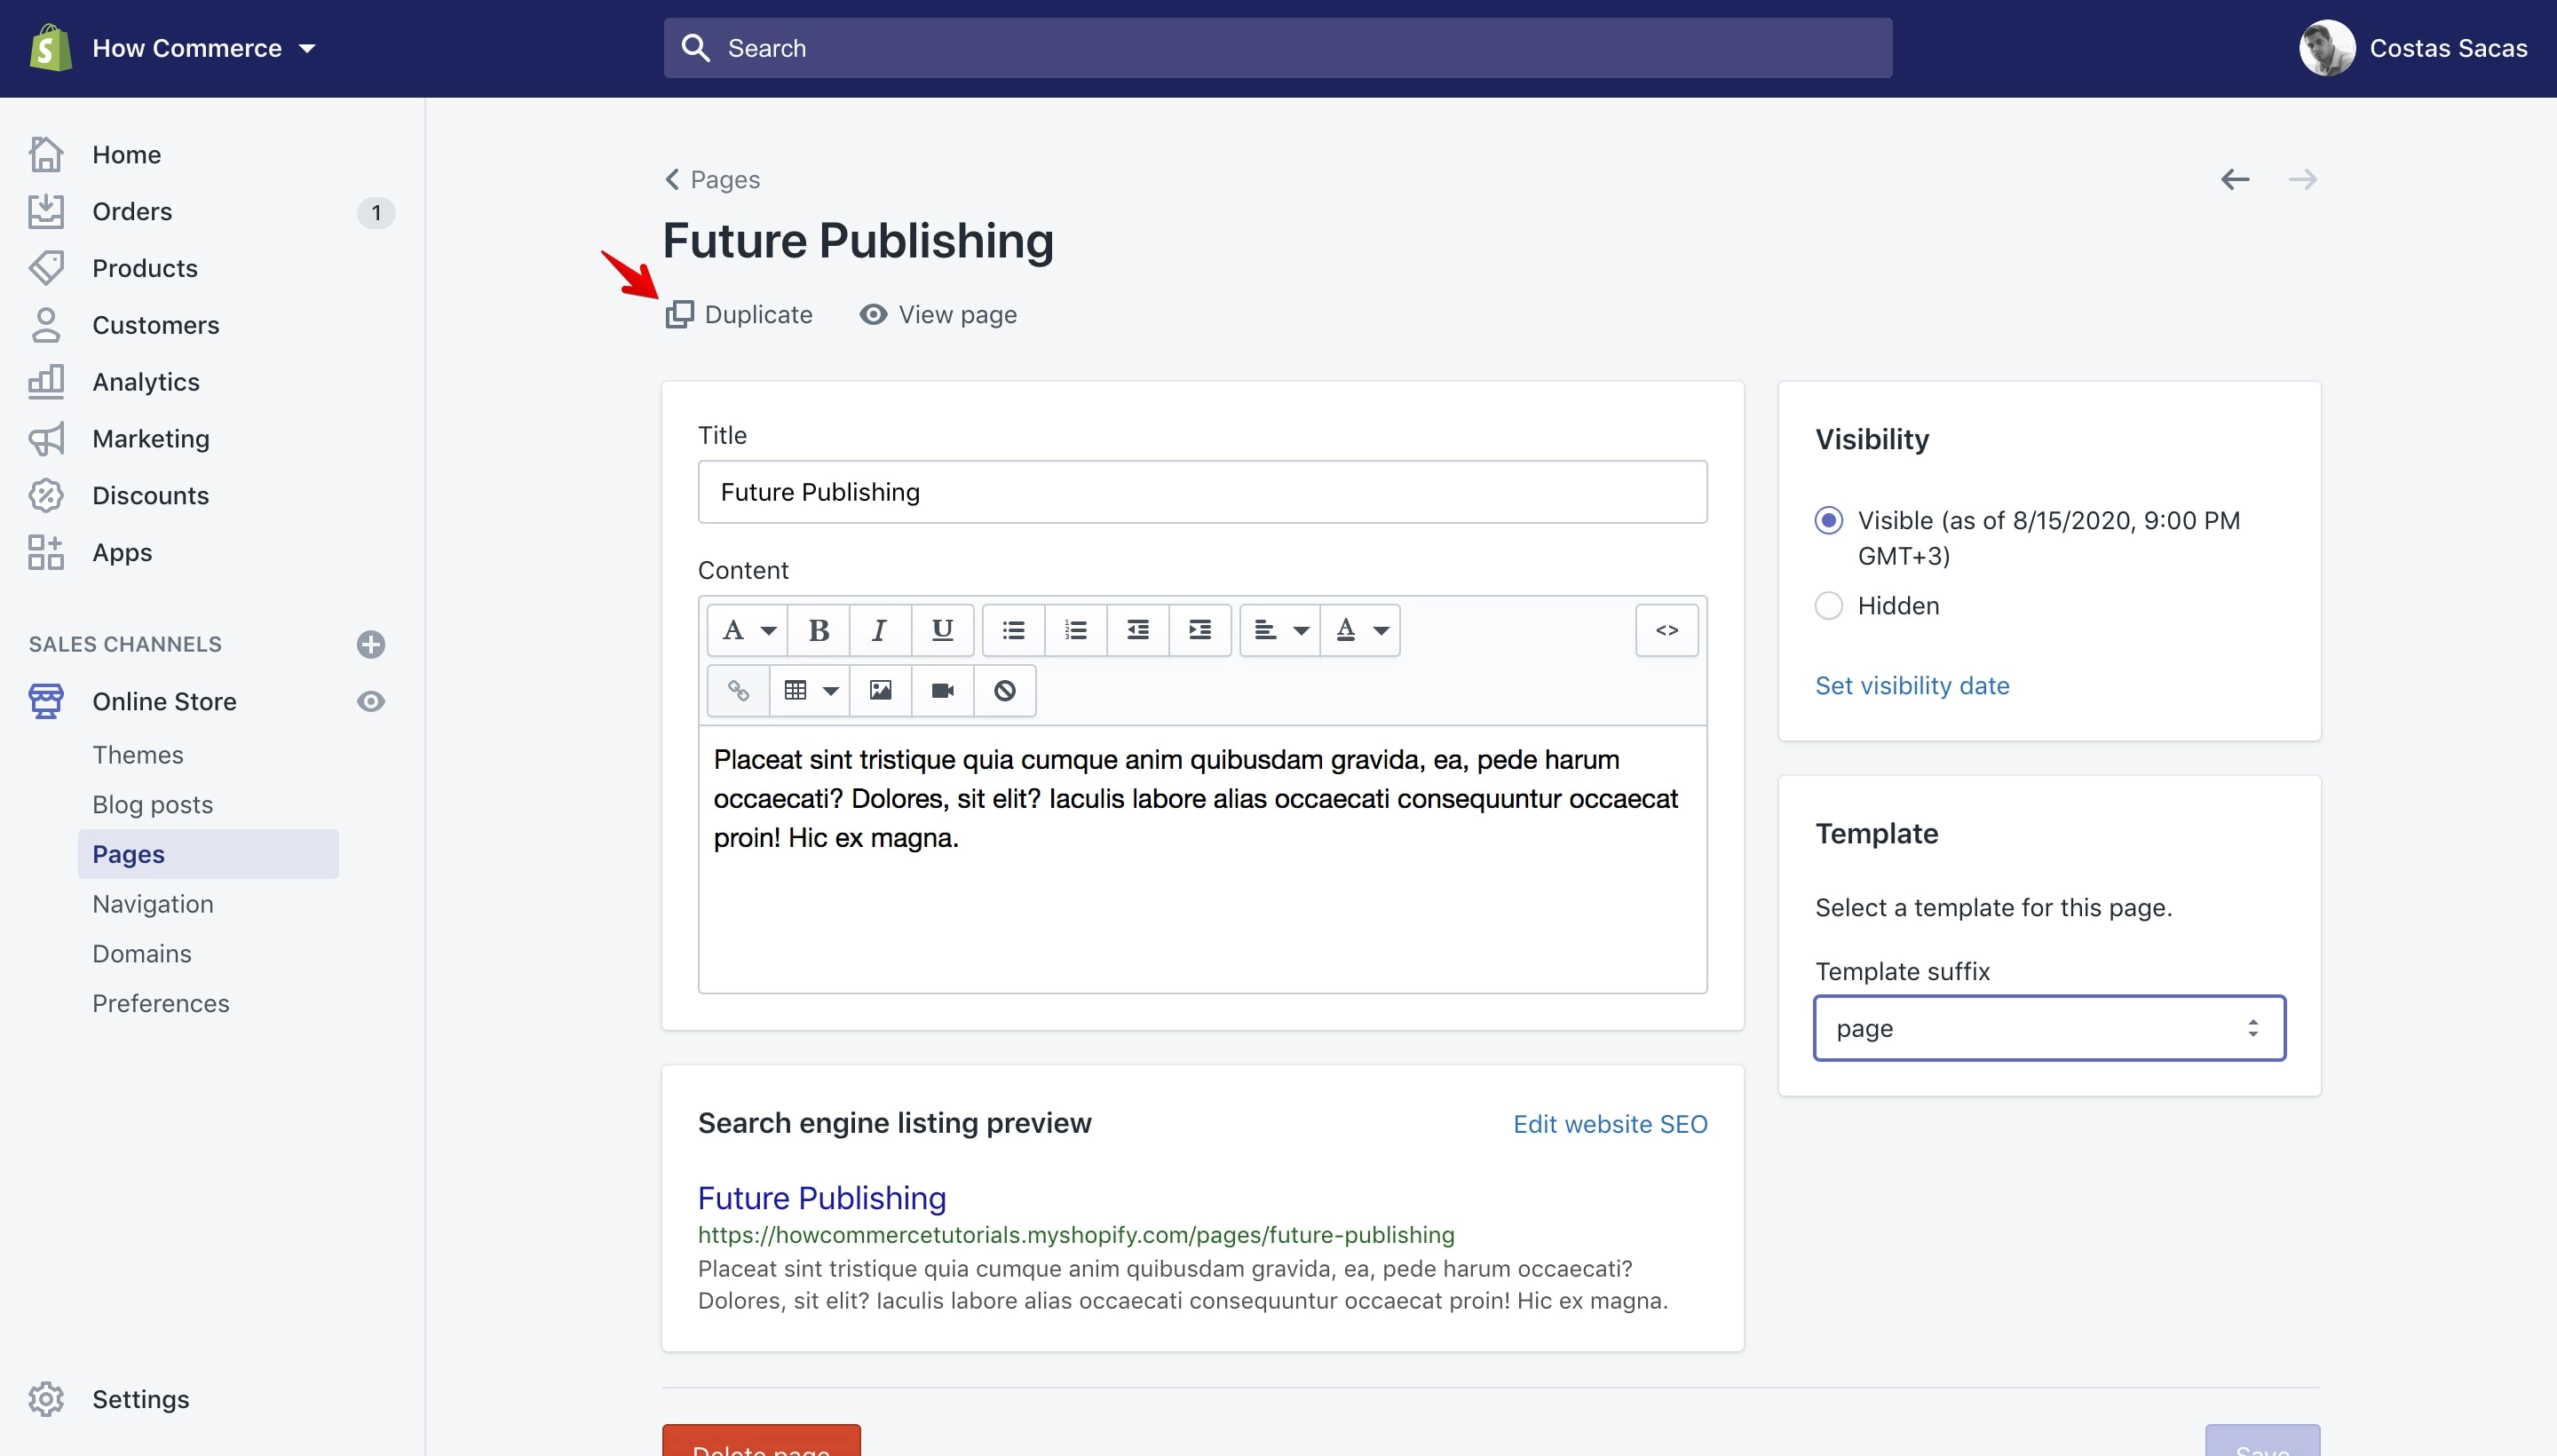This screenshot has width=2557, height=1456.
Task: Open the formatting style dropdown
Action: (747, 630)
